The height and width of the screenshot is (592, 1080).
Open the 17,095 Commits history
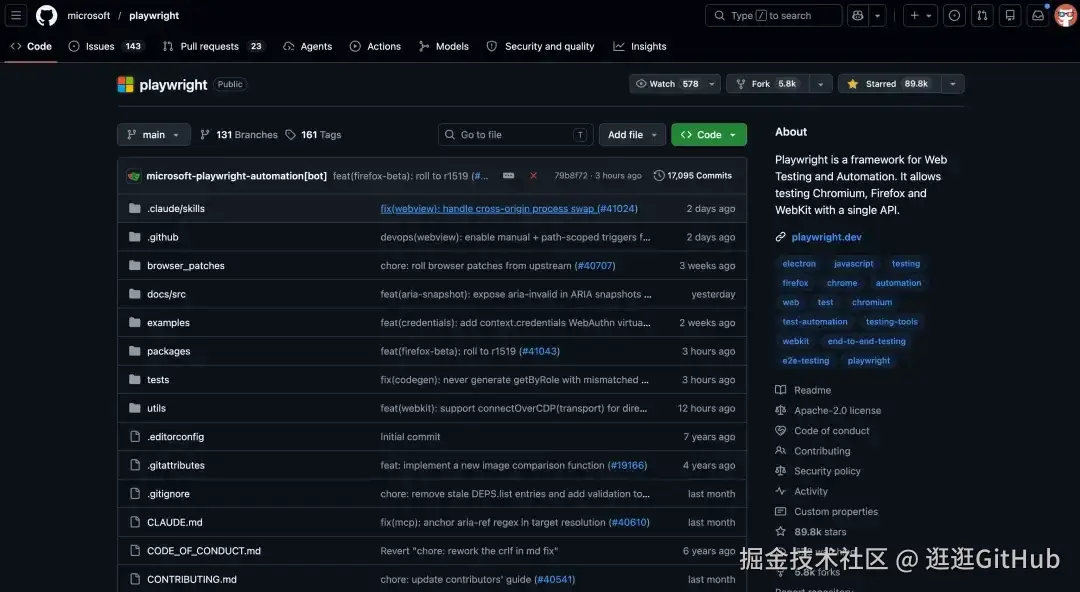tap(693, 176)
